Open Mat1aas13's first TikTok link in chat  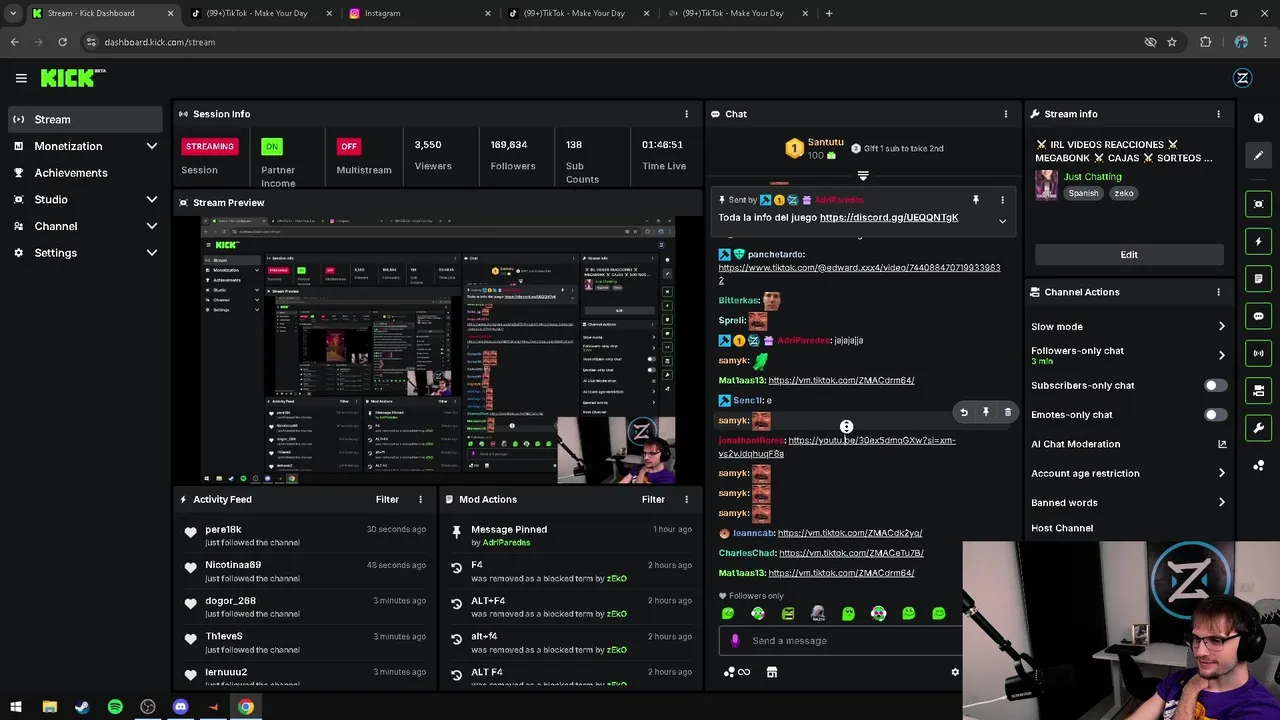point(841,380)
